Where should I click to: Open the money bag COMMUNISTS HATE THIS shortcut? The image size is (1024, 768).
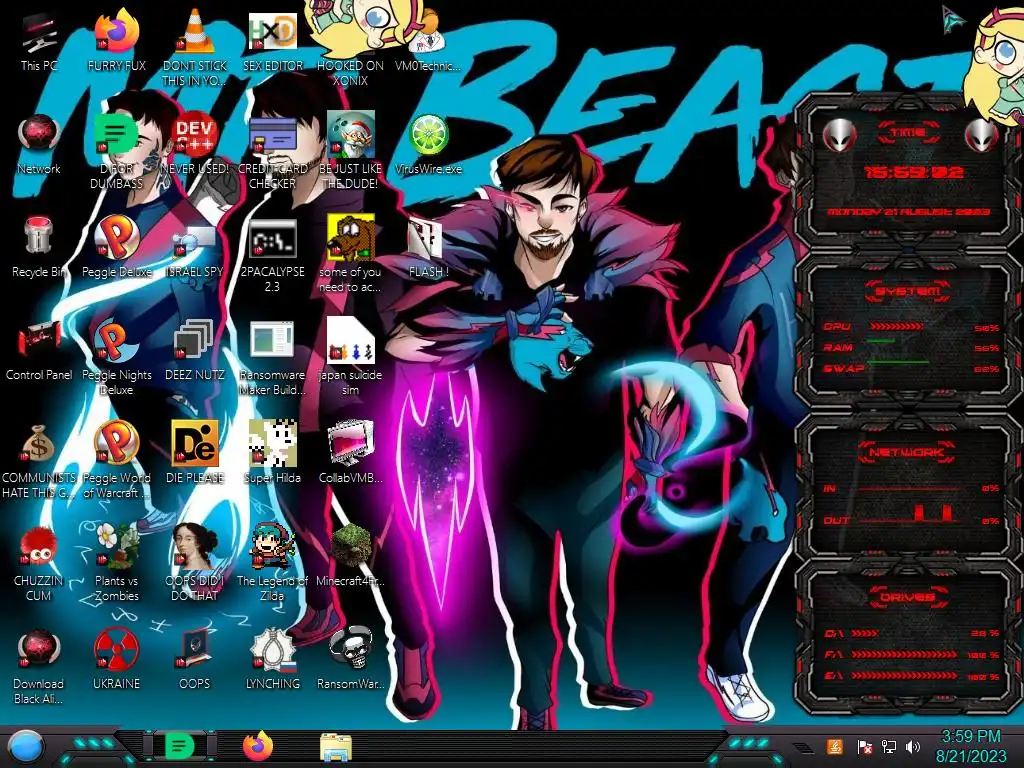(39, 460)
